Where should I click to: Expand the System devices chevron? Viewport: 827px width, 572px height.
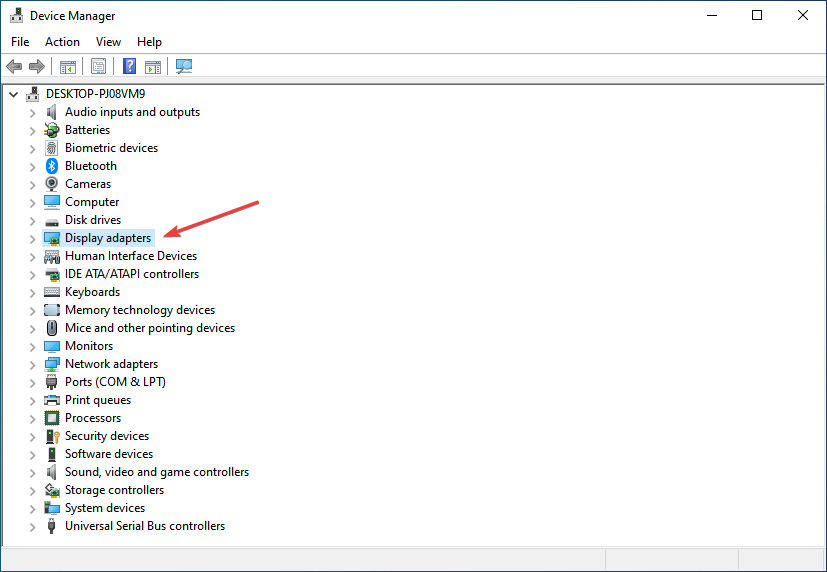coord(33,509)
